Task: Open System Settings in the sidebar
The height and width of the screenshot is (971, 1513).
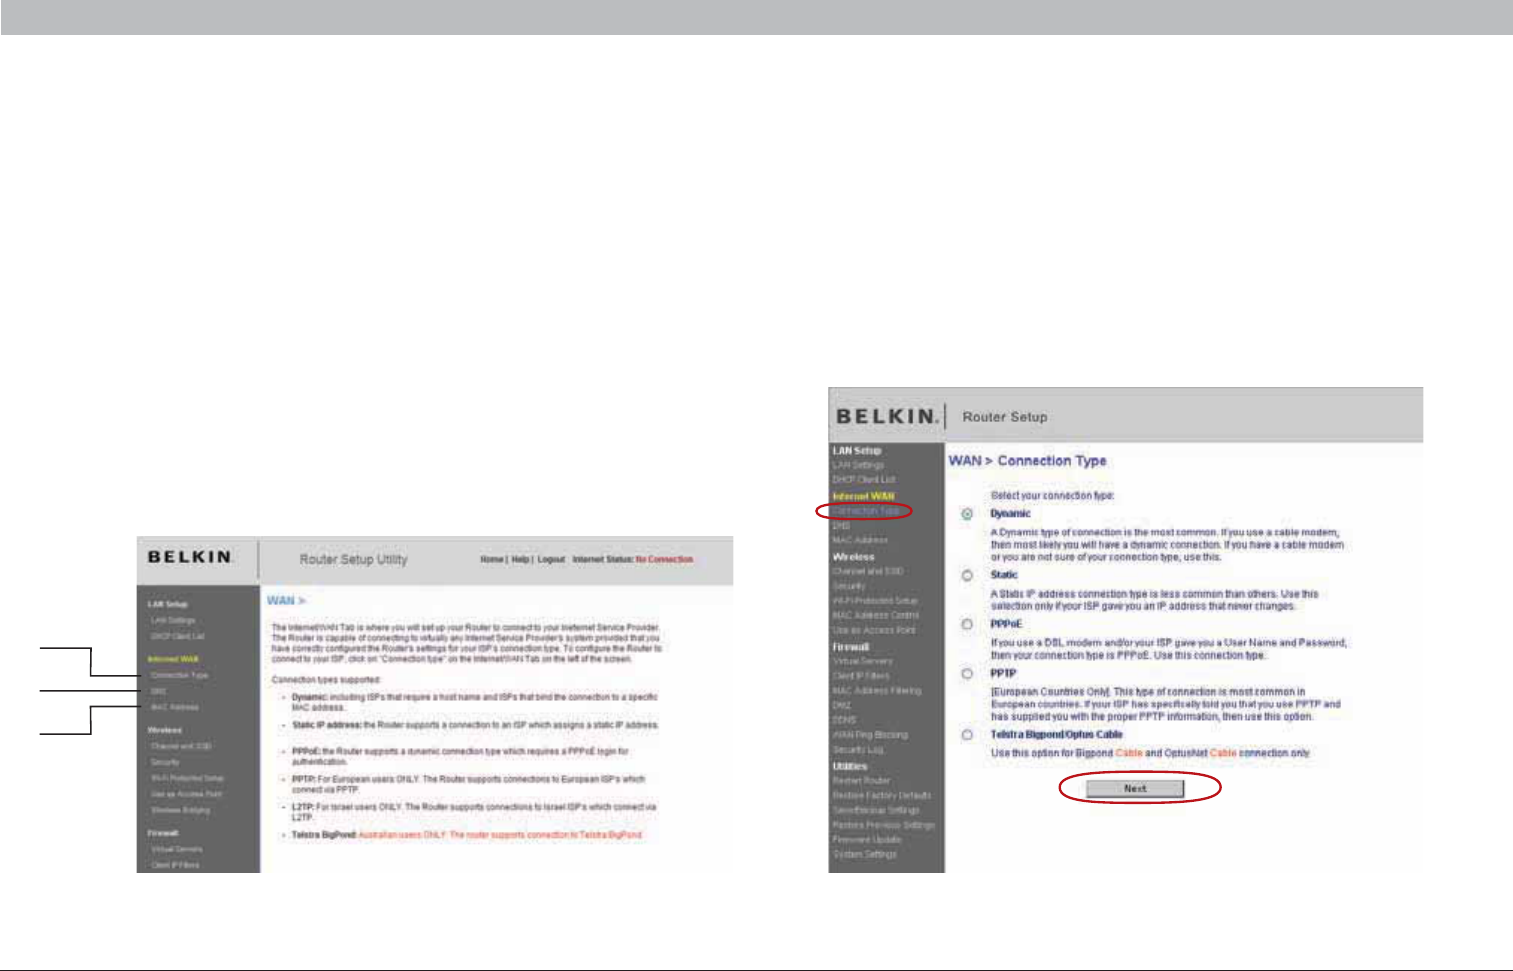Action: coord(865,855)
